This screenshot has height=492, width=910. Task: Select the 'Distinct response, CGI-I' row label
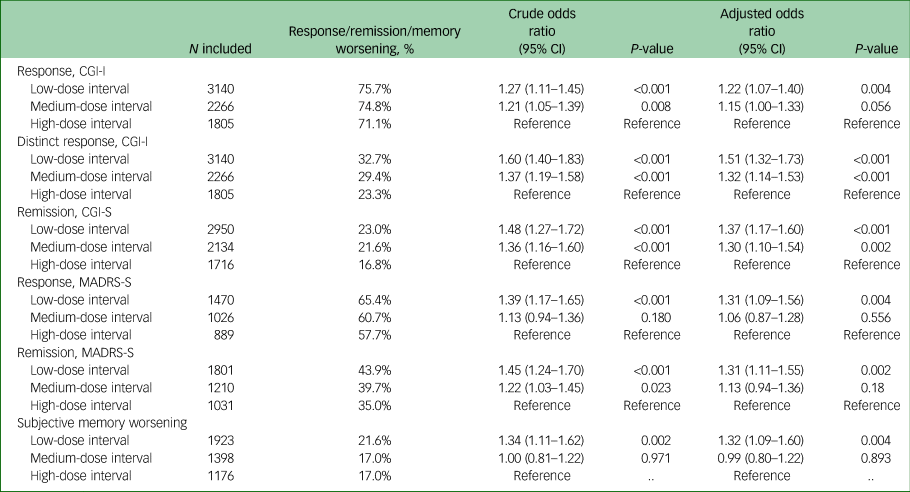coord(88,141)
